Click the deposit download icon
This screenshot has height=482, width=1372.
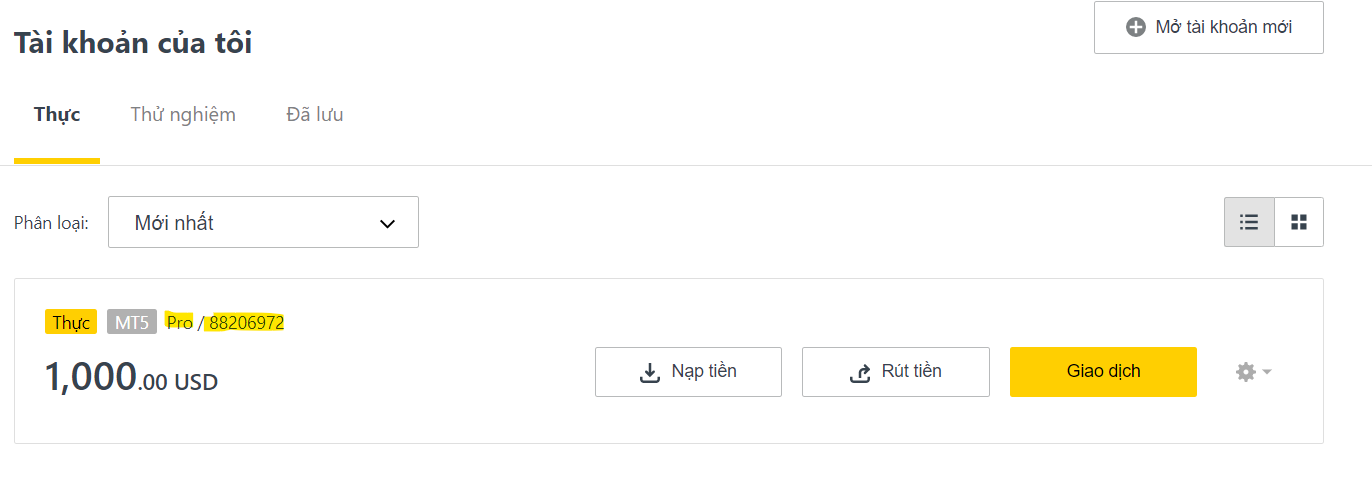[x=649, y=372]
